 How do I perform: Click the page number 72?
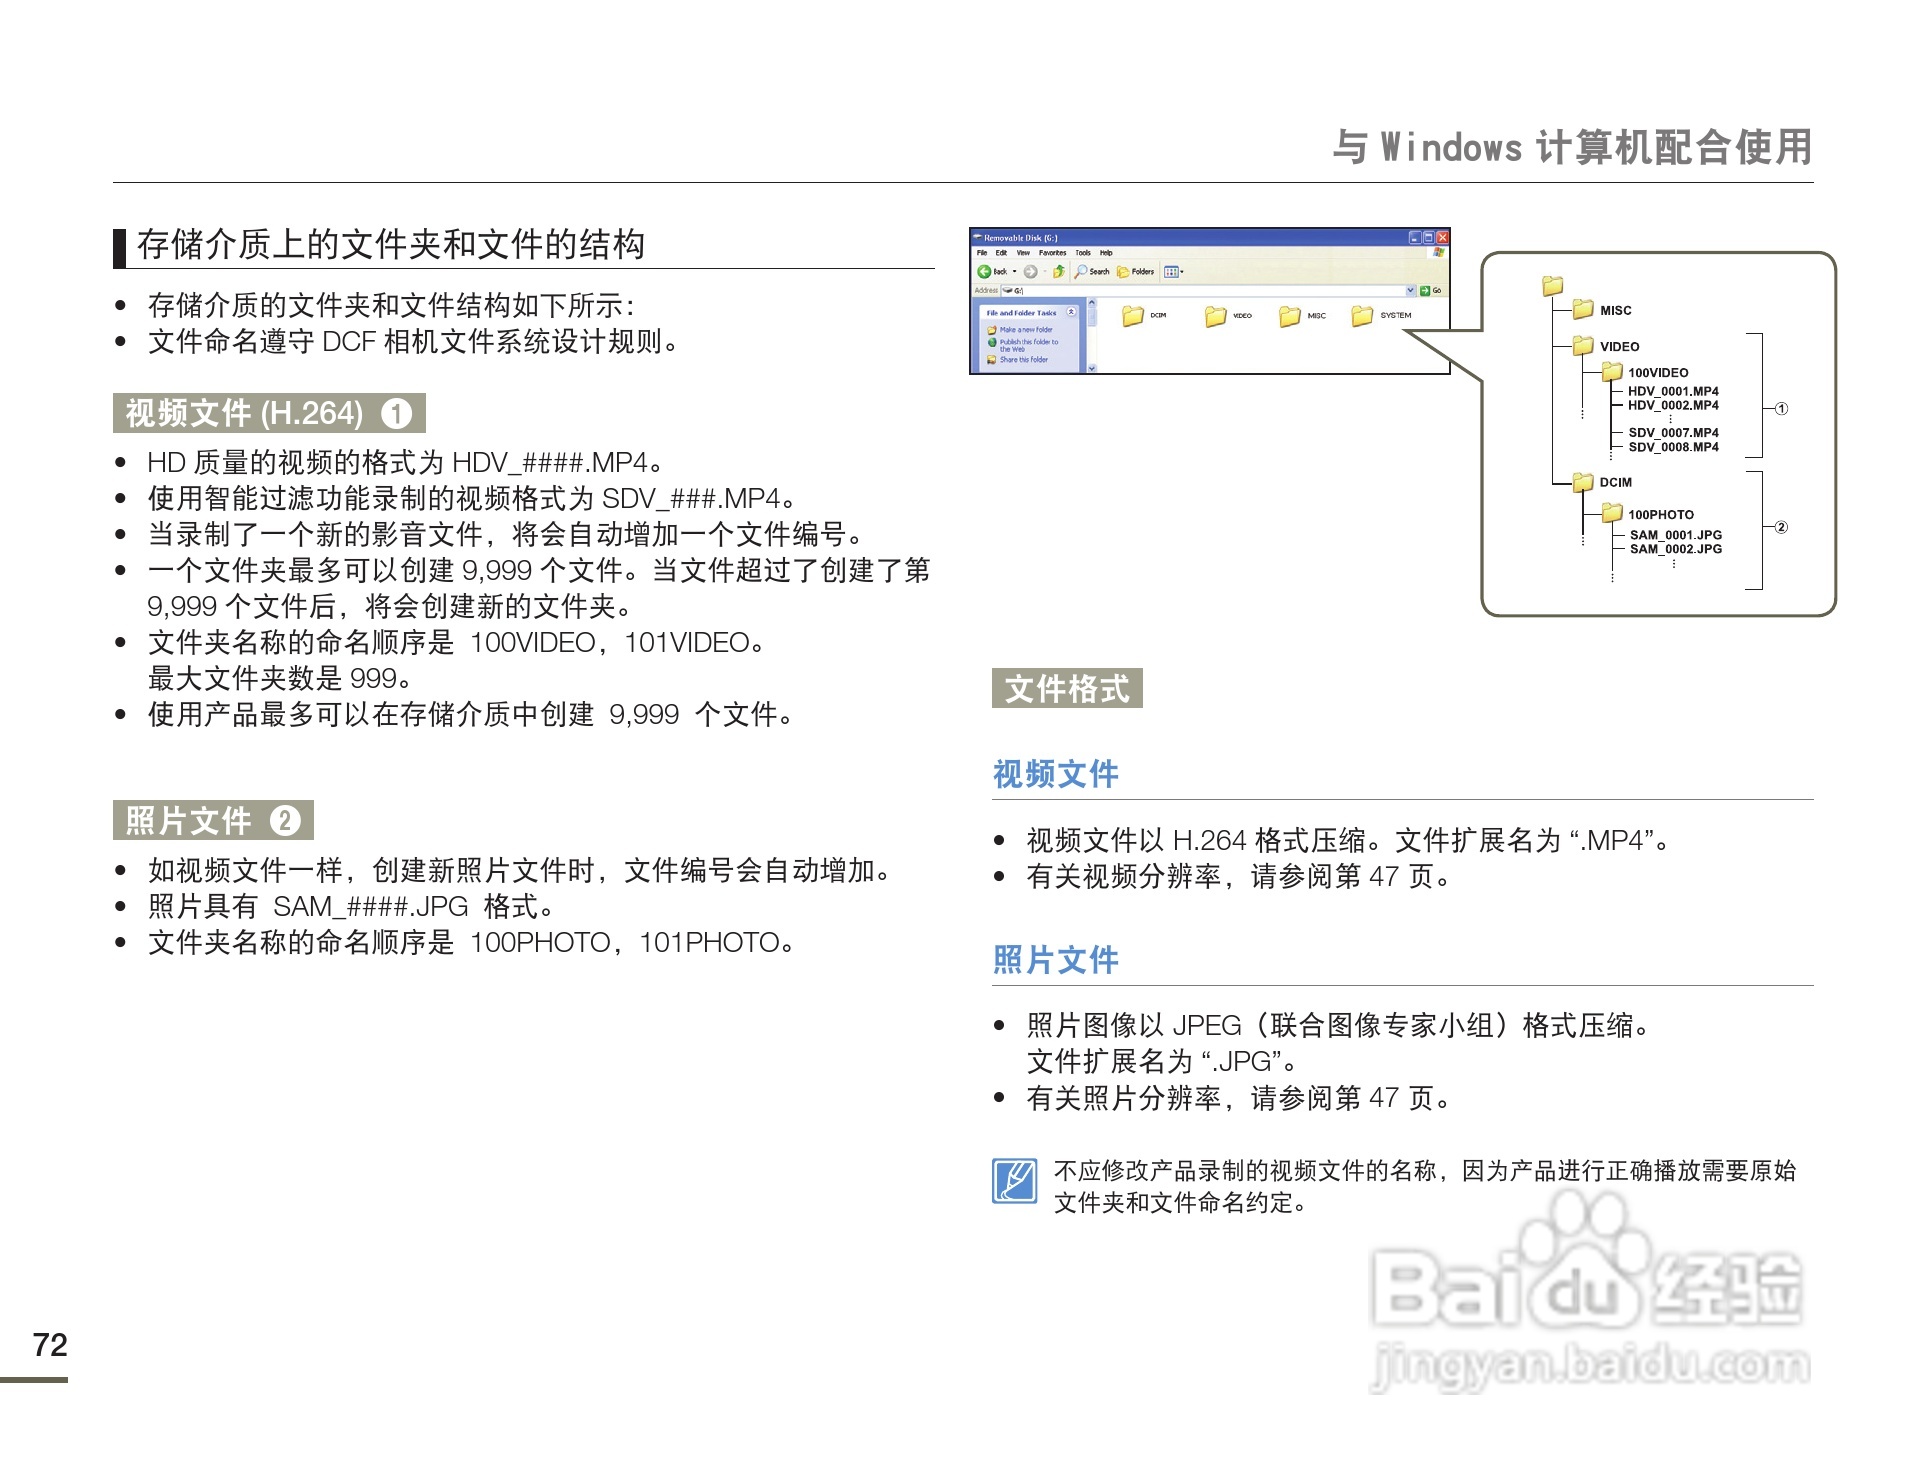point(50,1344)
